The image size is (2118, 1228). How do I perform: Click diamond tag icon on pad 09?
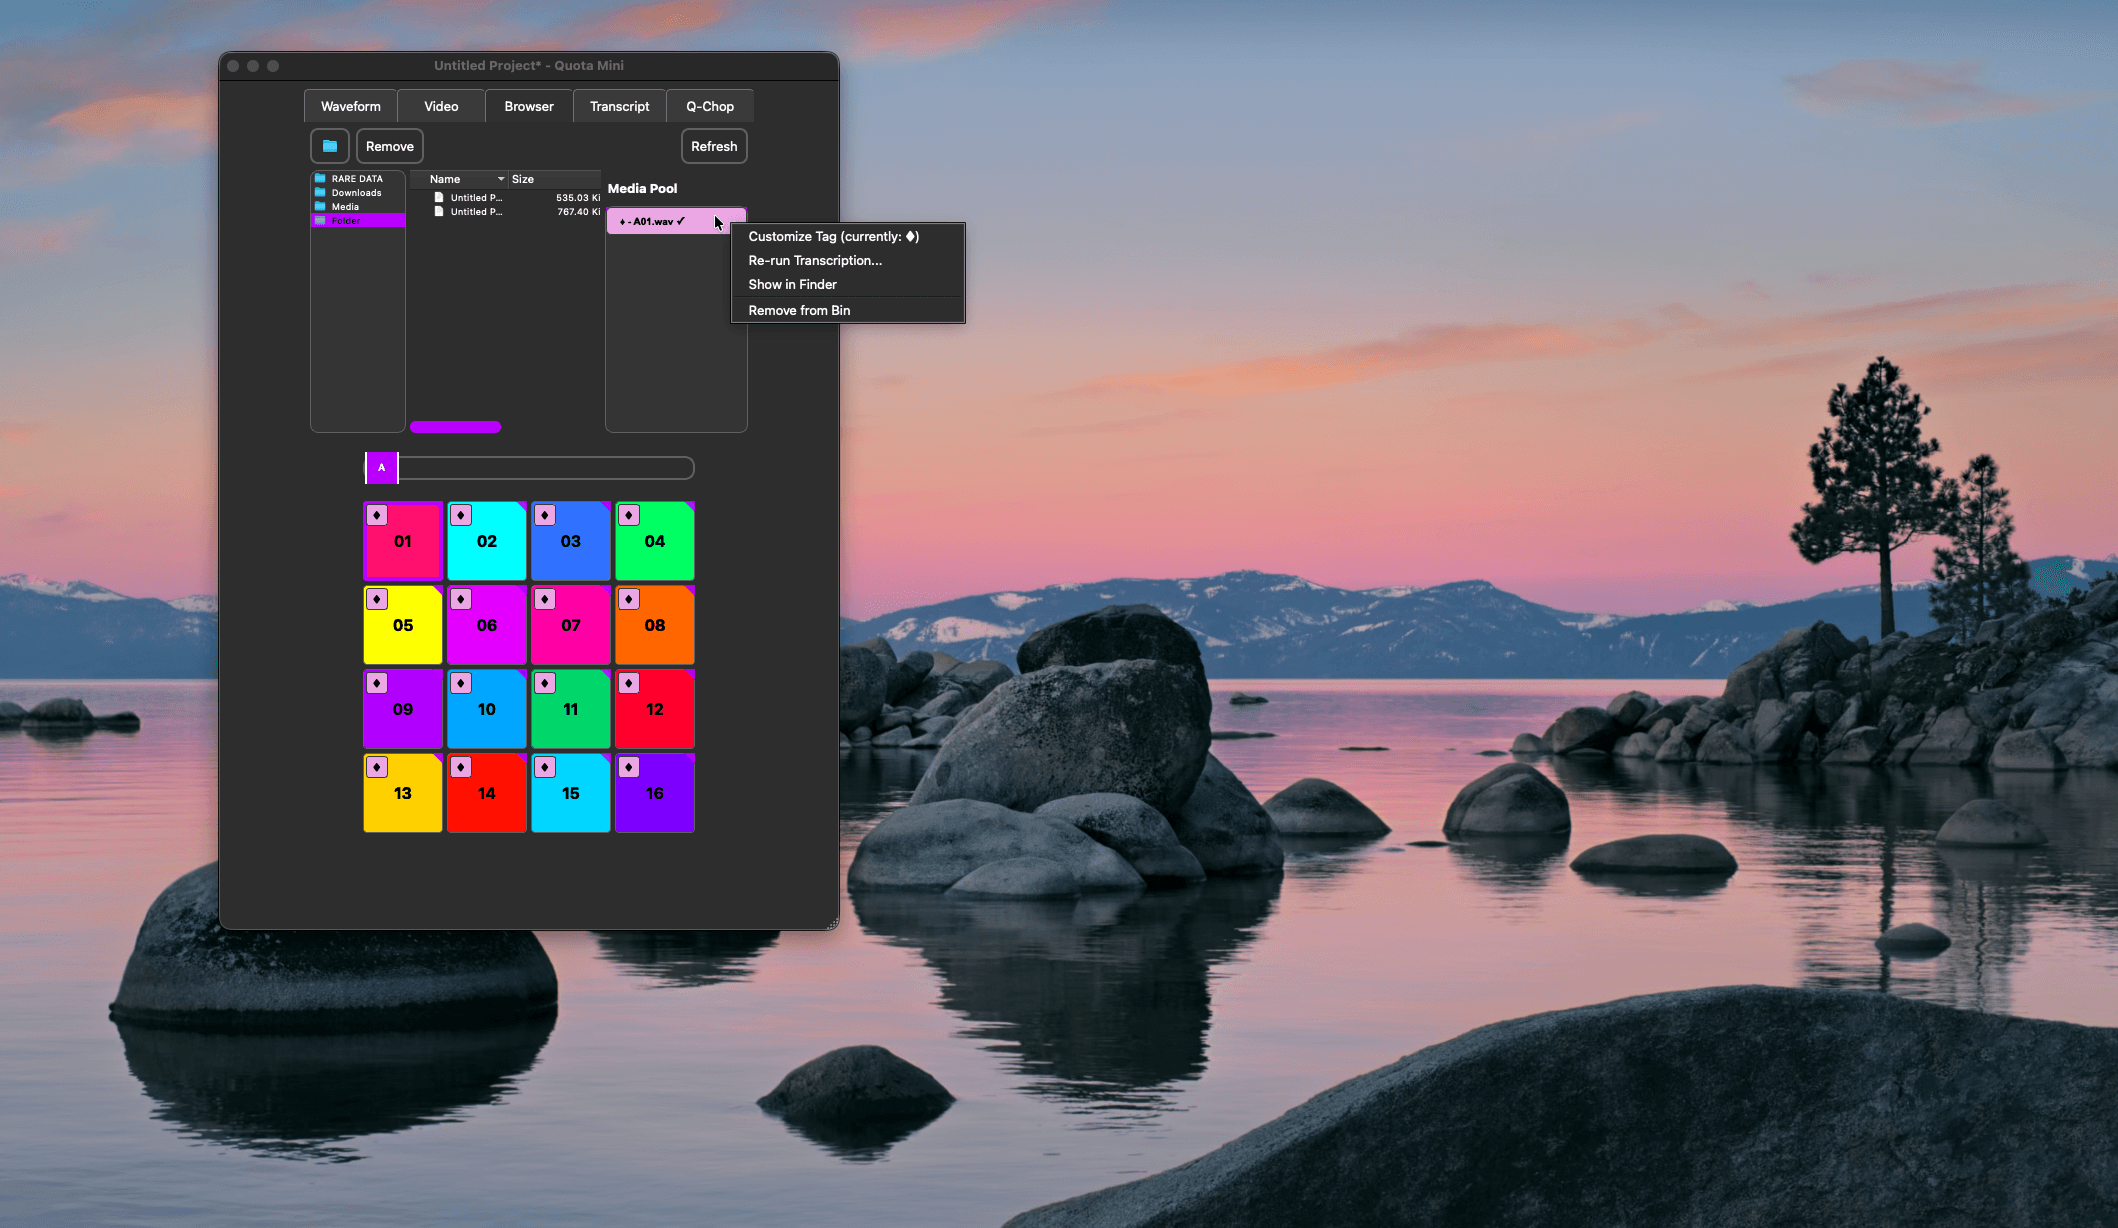[x=377, y=683]
